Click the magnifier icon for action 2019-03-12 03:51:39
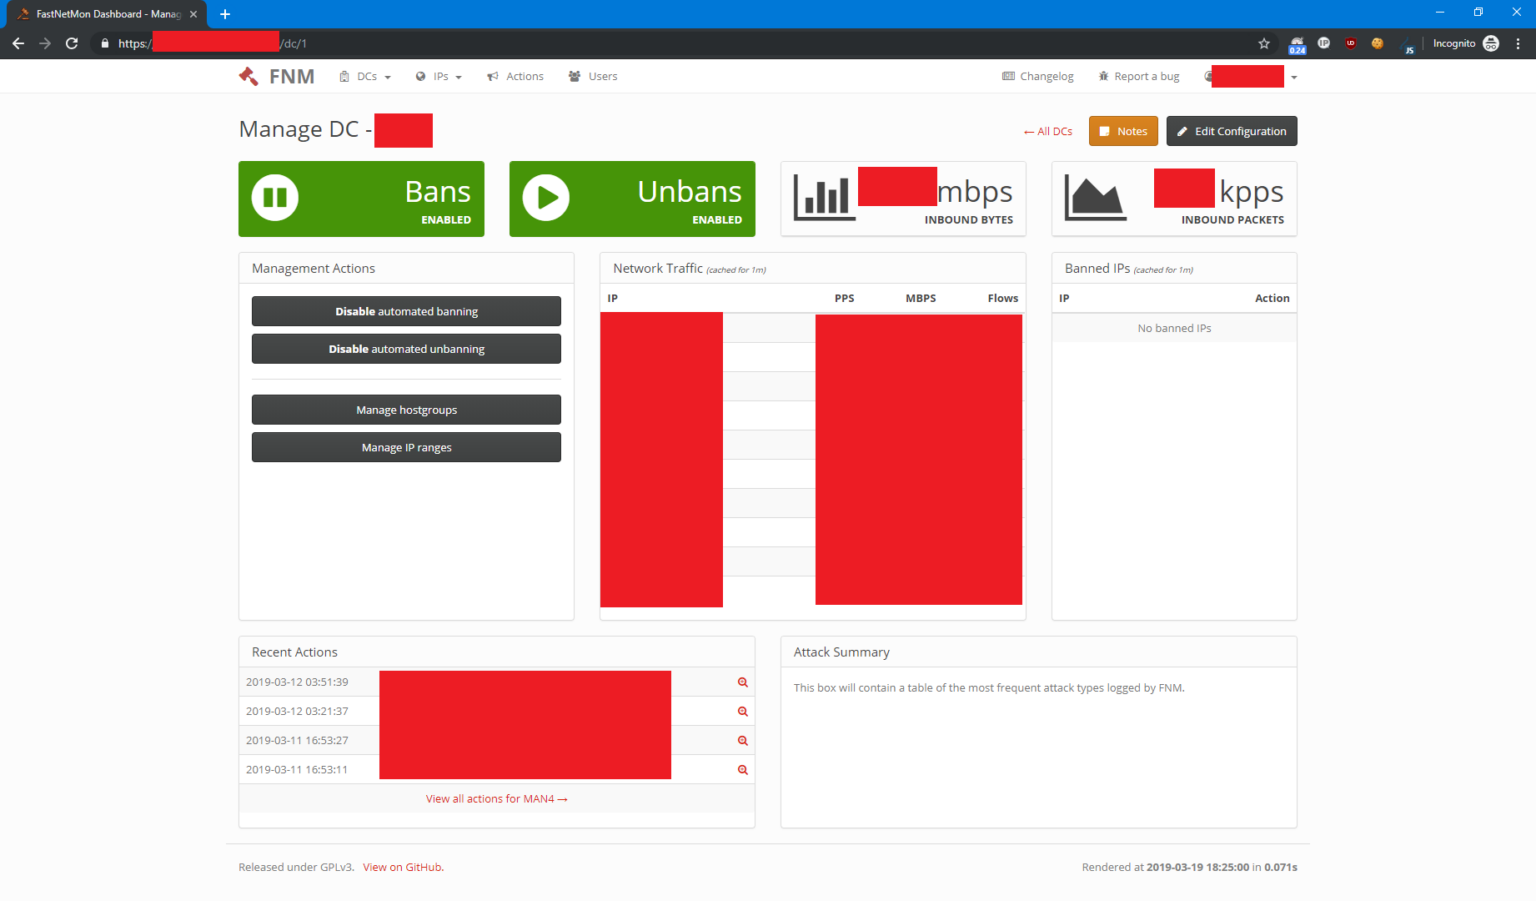This screenshot has height=901, width=1536. point(742,682)
